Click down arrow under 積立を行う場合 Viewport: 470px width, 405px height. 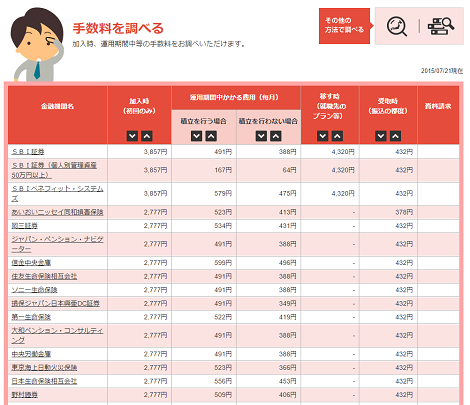(x=197, y=136)
